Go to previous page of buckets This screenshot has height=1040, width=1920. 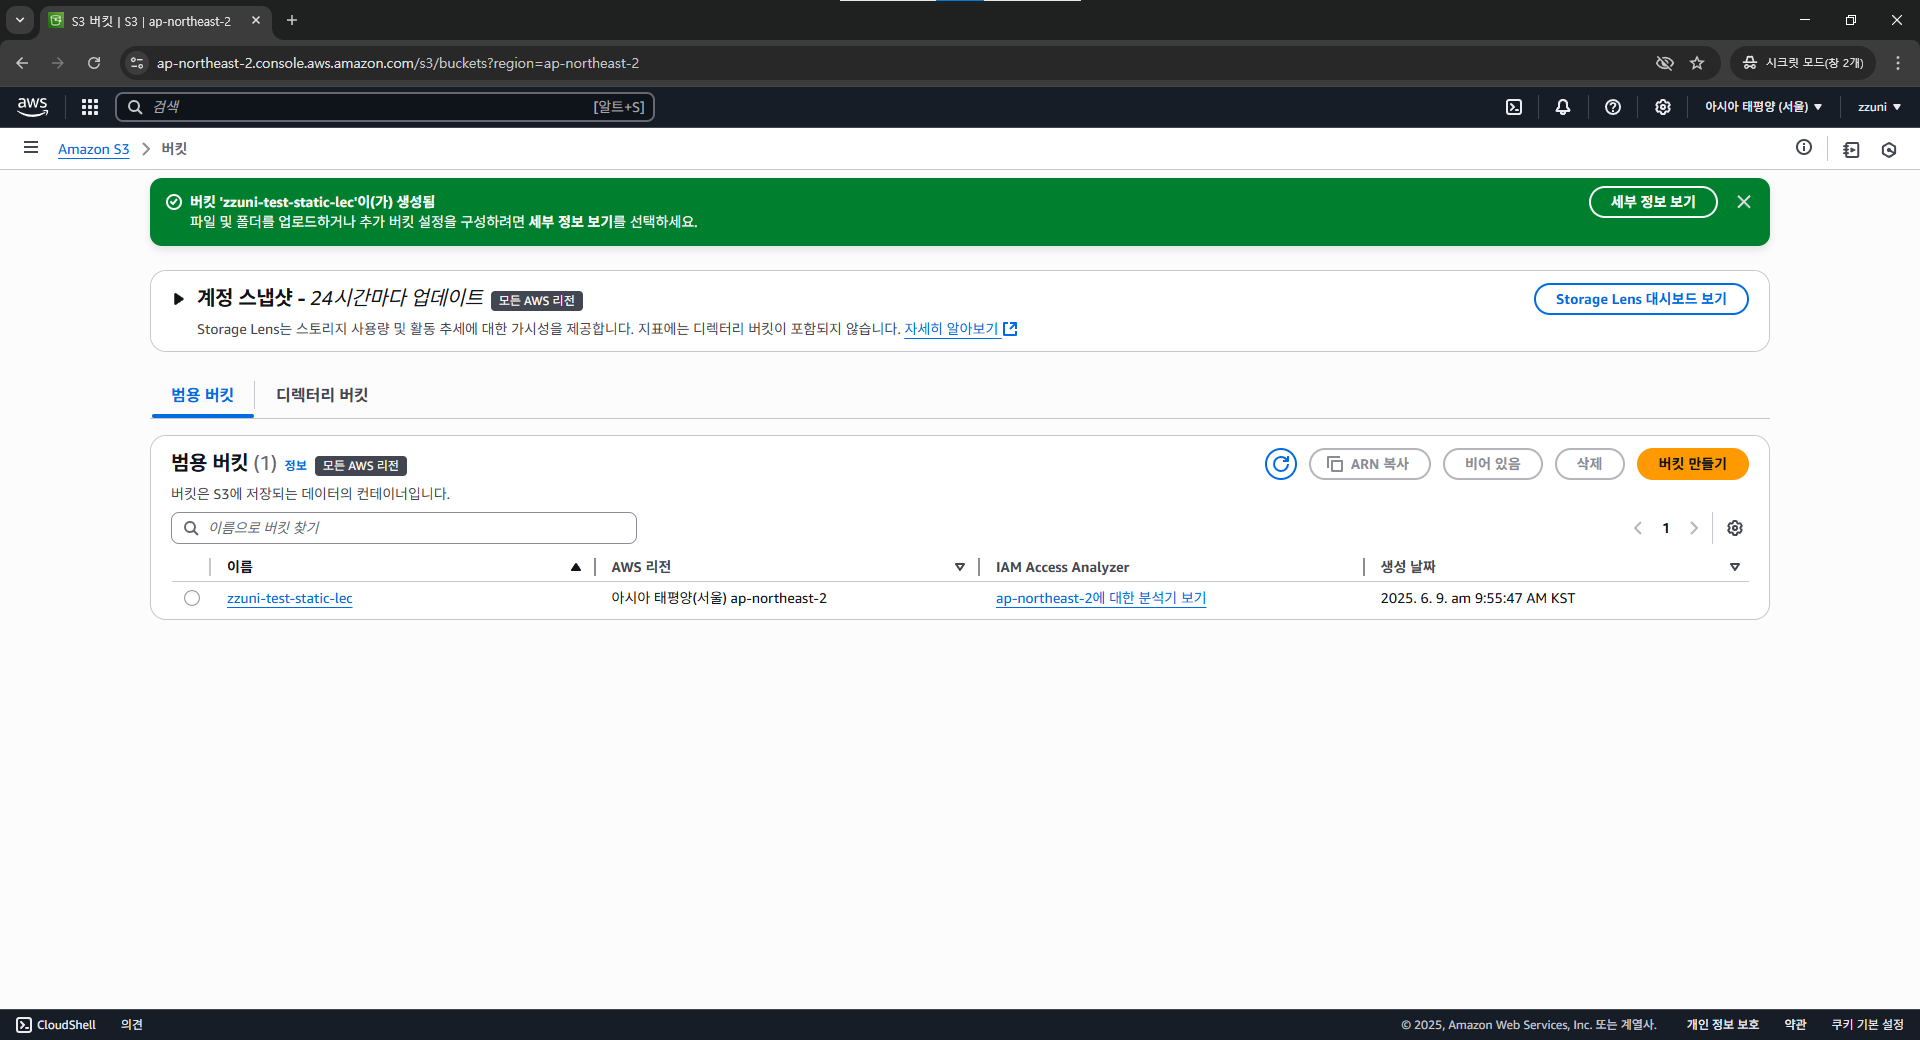tap(1638, 528)
